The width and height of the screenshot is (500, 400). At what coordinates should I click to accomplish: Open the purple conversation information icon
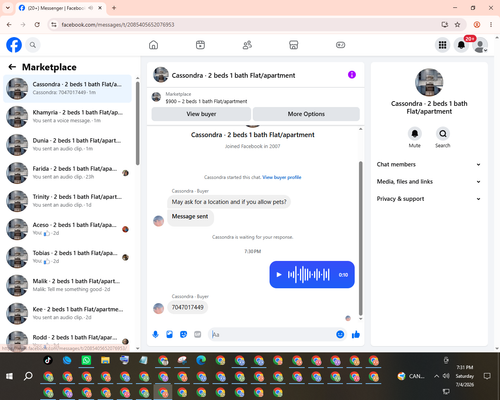[x=352, y=75]
